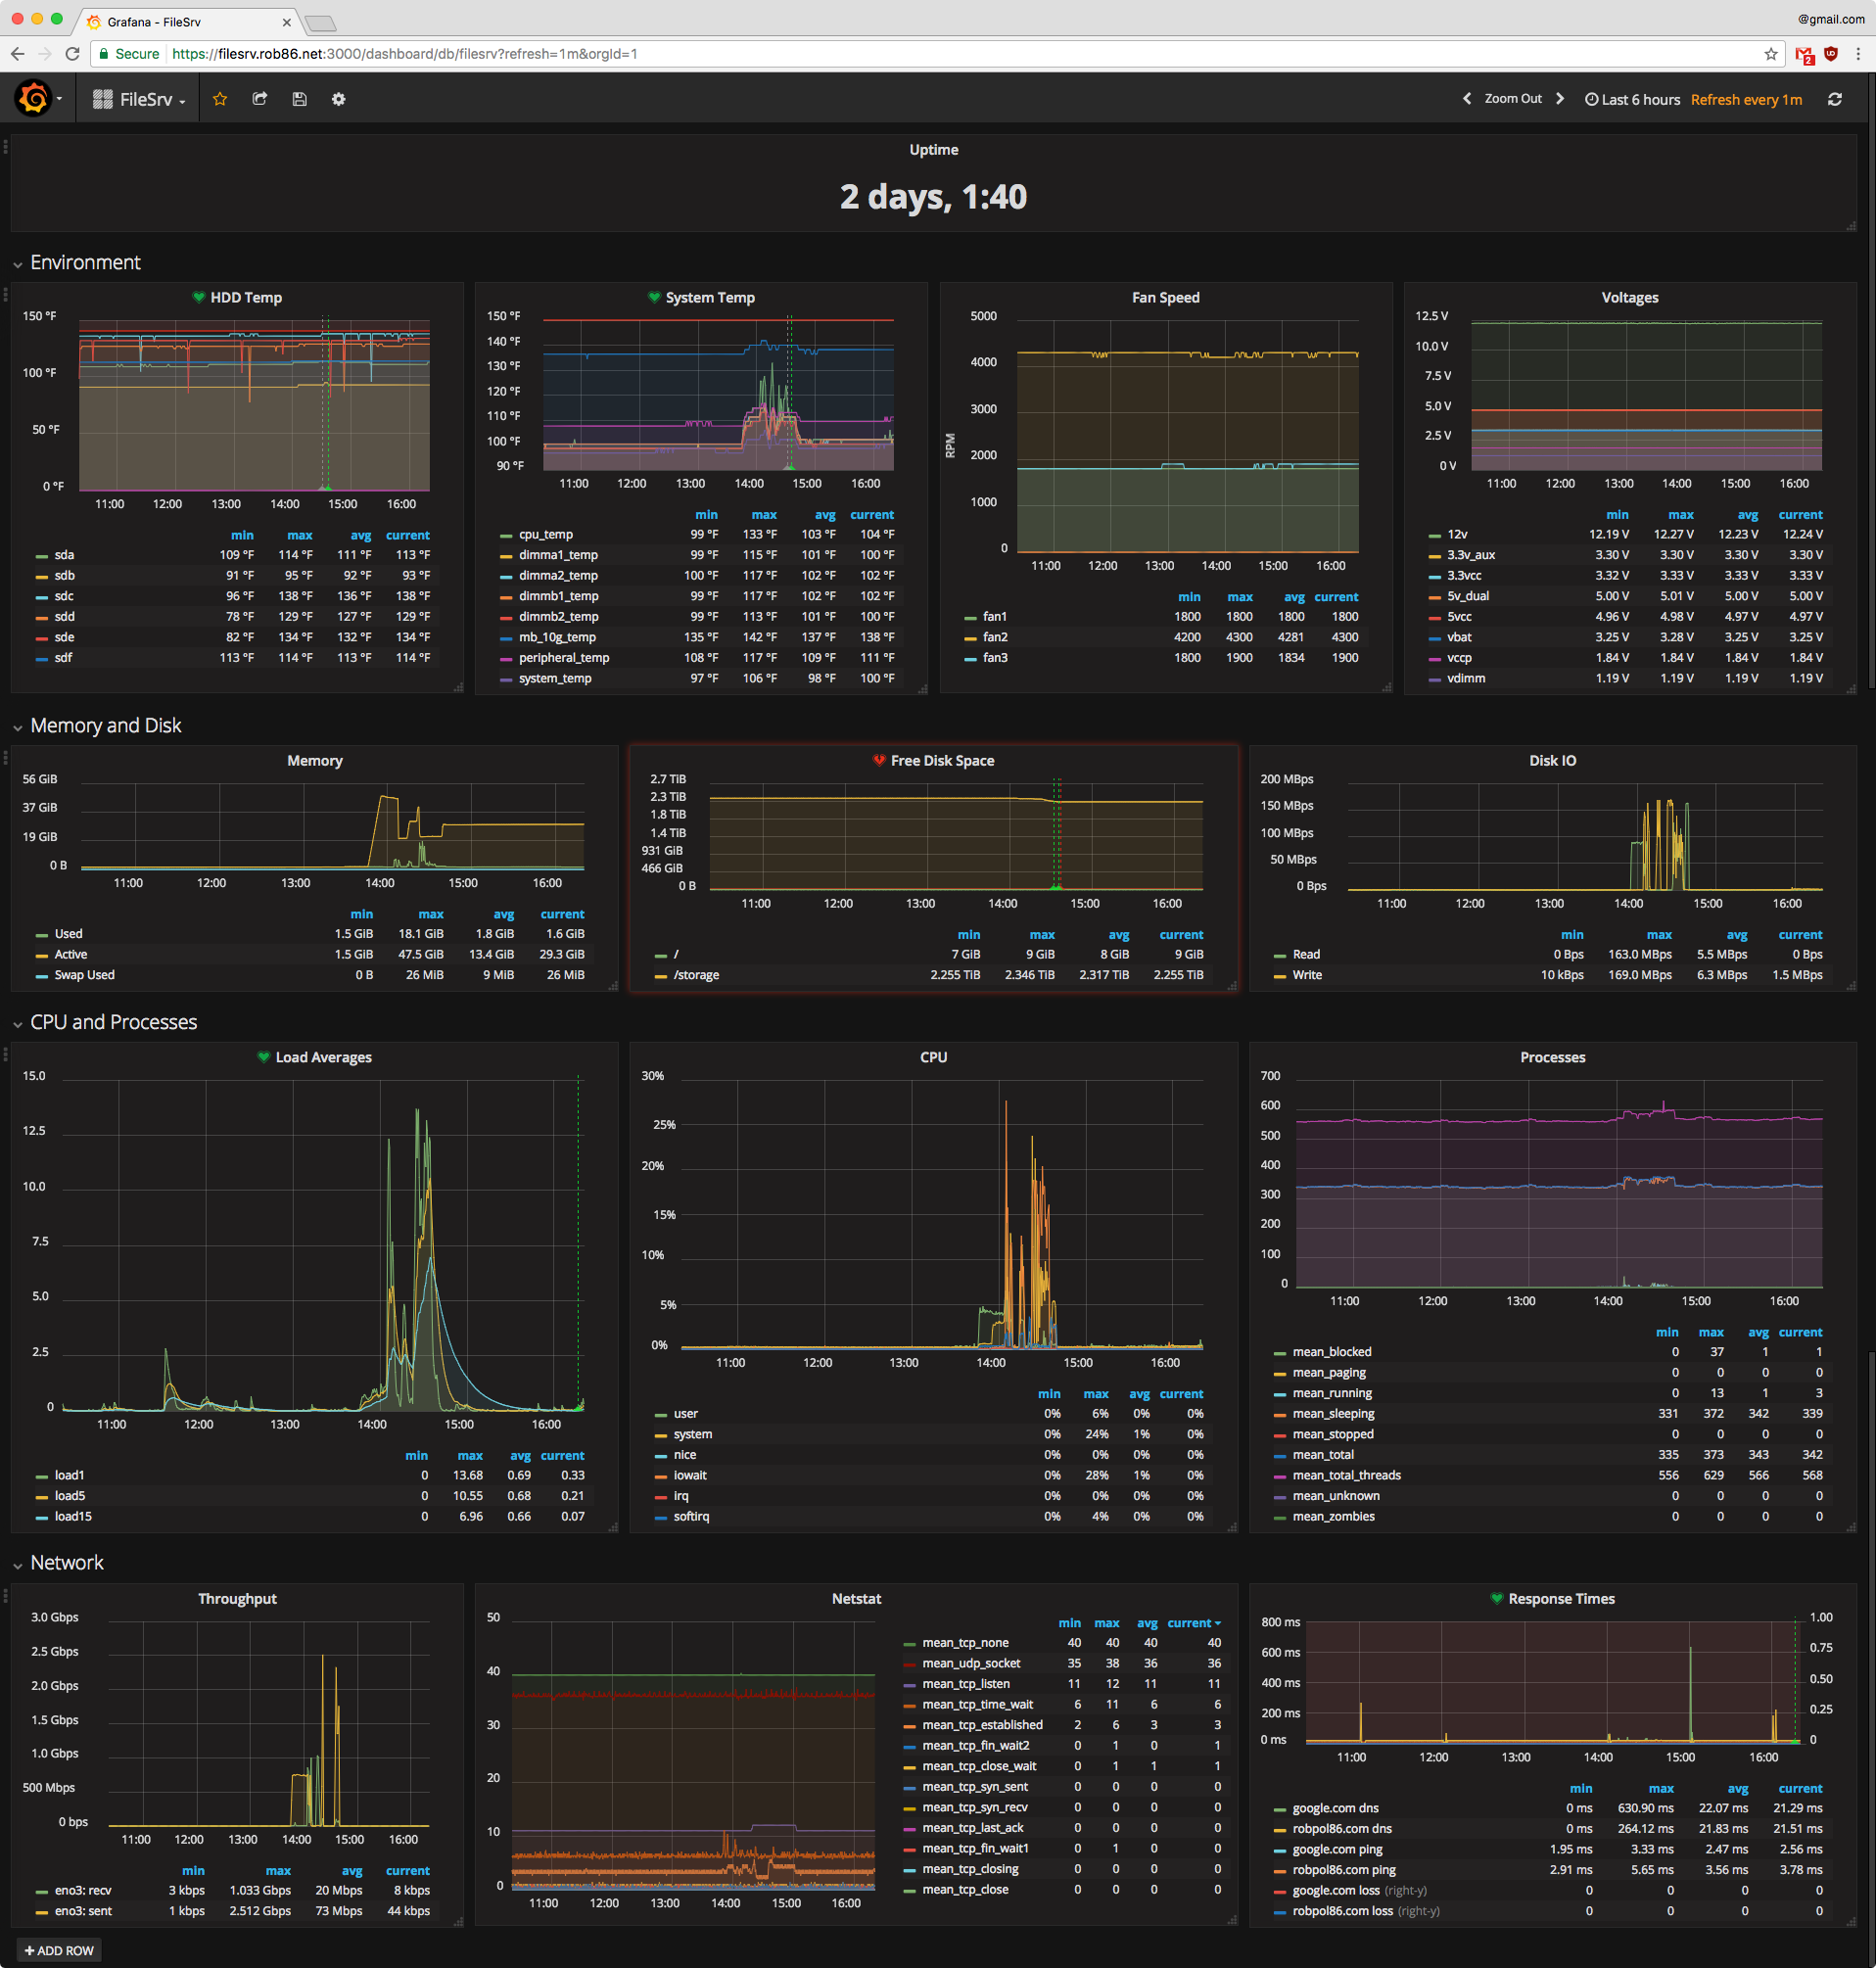This screenshot has width=1876, height=1968.
Task: Sort Netstat legend by current column
Action: click(1193, 1623)
